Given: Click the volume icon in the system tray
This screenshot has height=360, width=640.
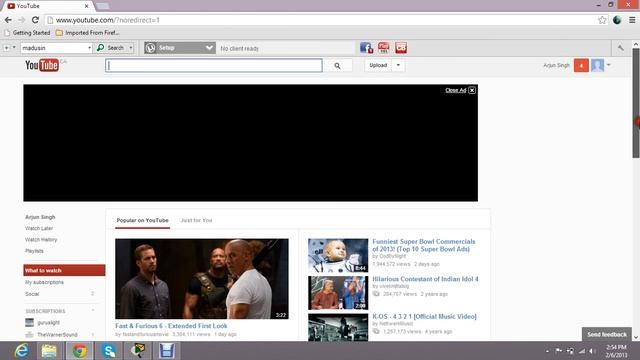Looking at the screenshot, I should point(592,351).
